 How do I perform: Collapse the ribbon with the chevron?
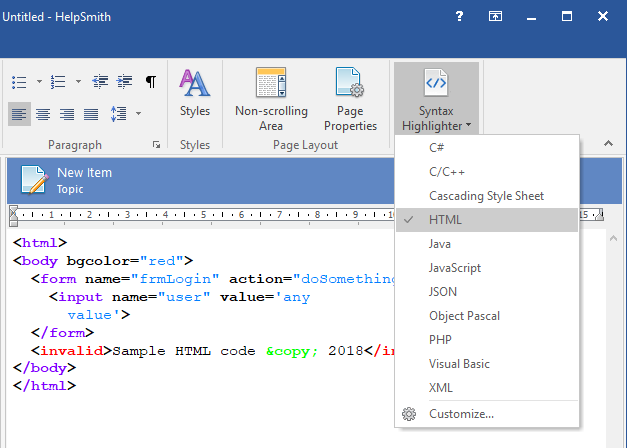click(608, 143)
